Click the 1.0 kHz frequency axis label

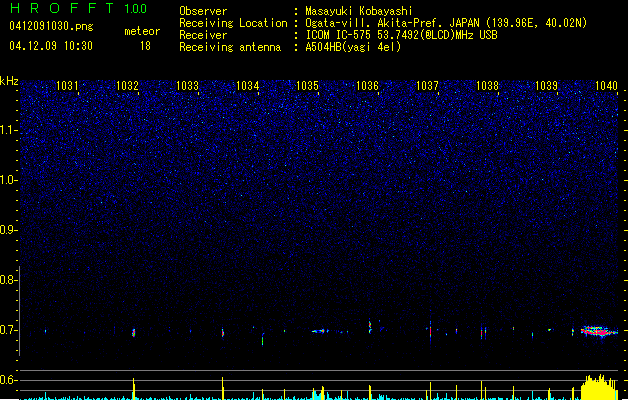(x=8, y=180)
